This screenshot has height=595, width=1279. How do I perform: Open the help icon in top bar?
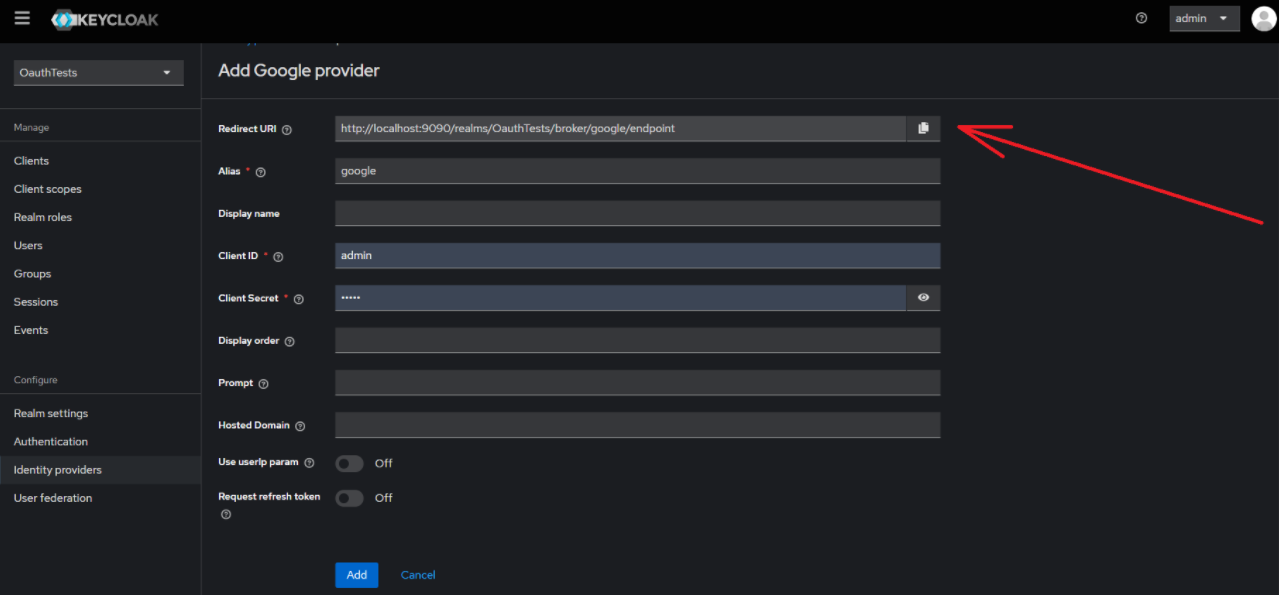(1141, 18)
